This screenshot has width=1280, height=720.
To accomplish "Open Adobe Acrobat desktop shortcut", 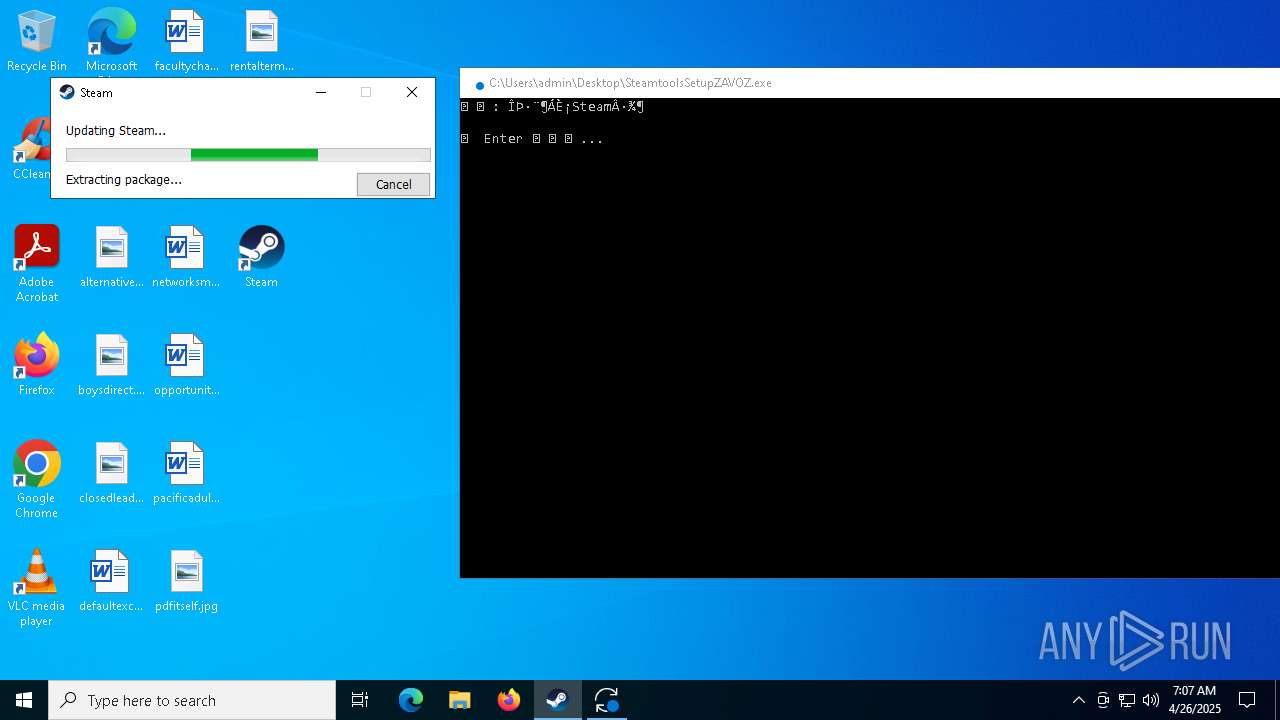I will [x=37, y=264].
